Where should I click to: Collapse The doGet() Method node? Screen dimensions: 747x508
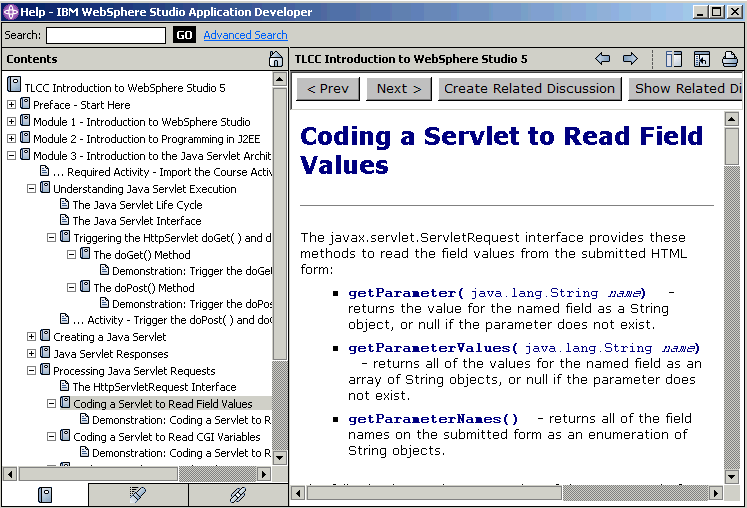point(71,254)
